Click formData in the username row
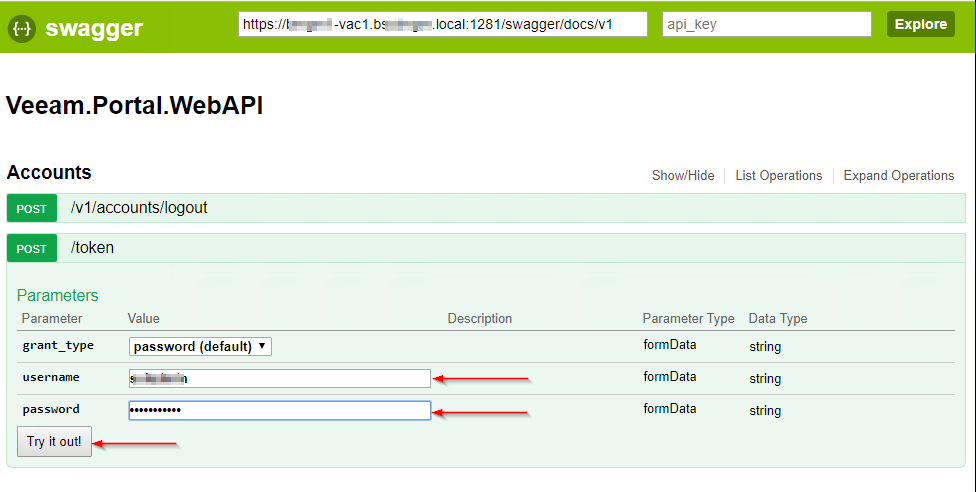 670,376
